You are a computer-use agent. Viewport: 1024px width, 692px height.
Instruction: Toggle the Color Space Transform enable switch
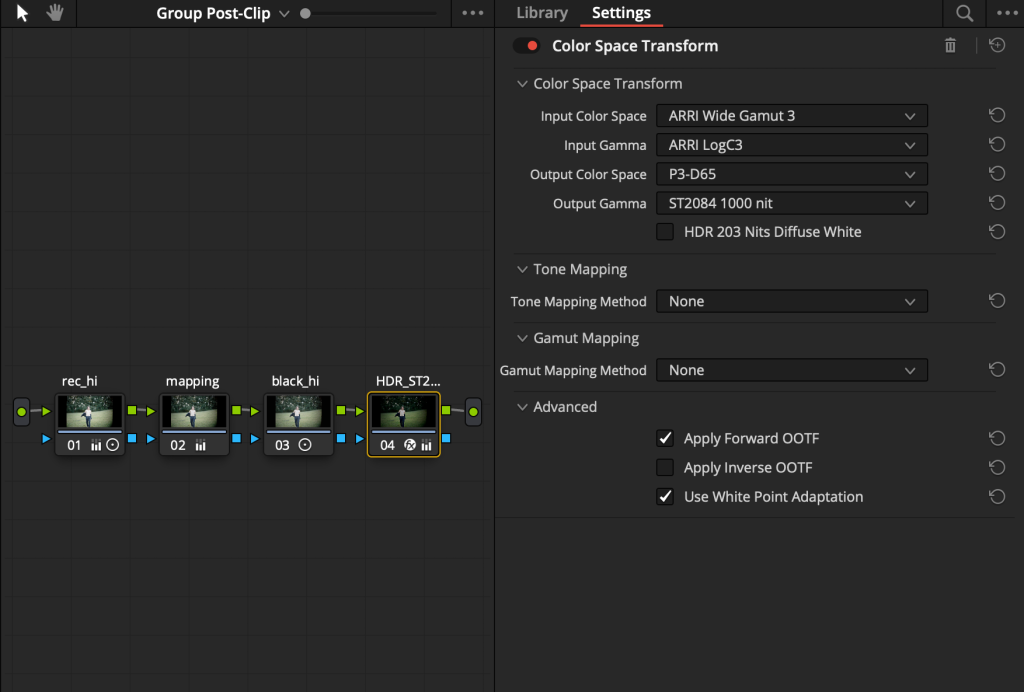coord(526,46)
